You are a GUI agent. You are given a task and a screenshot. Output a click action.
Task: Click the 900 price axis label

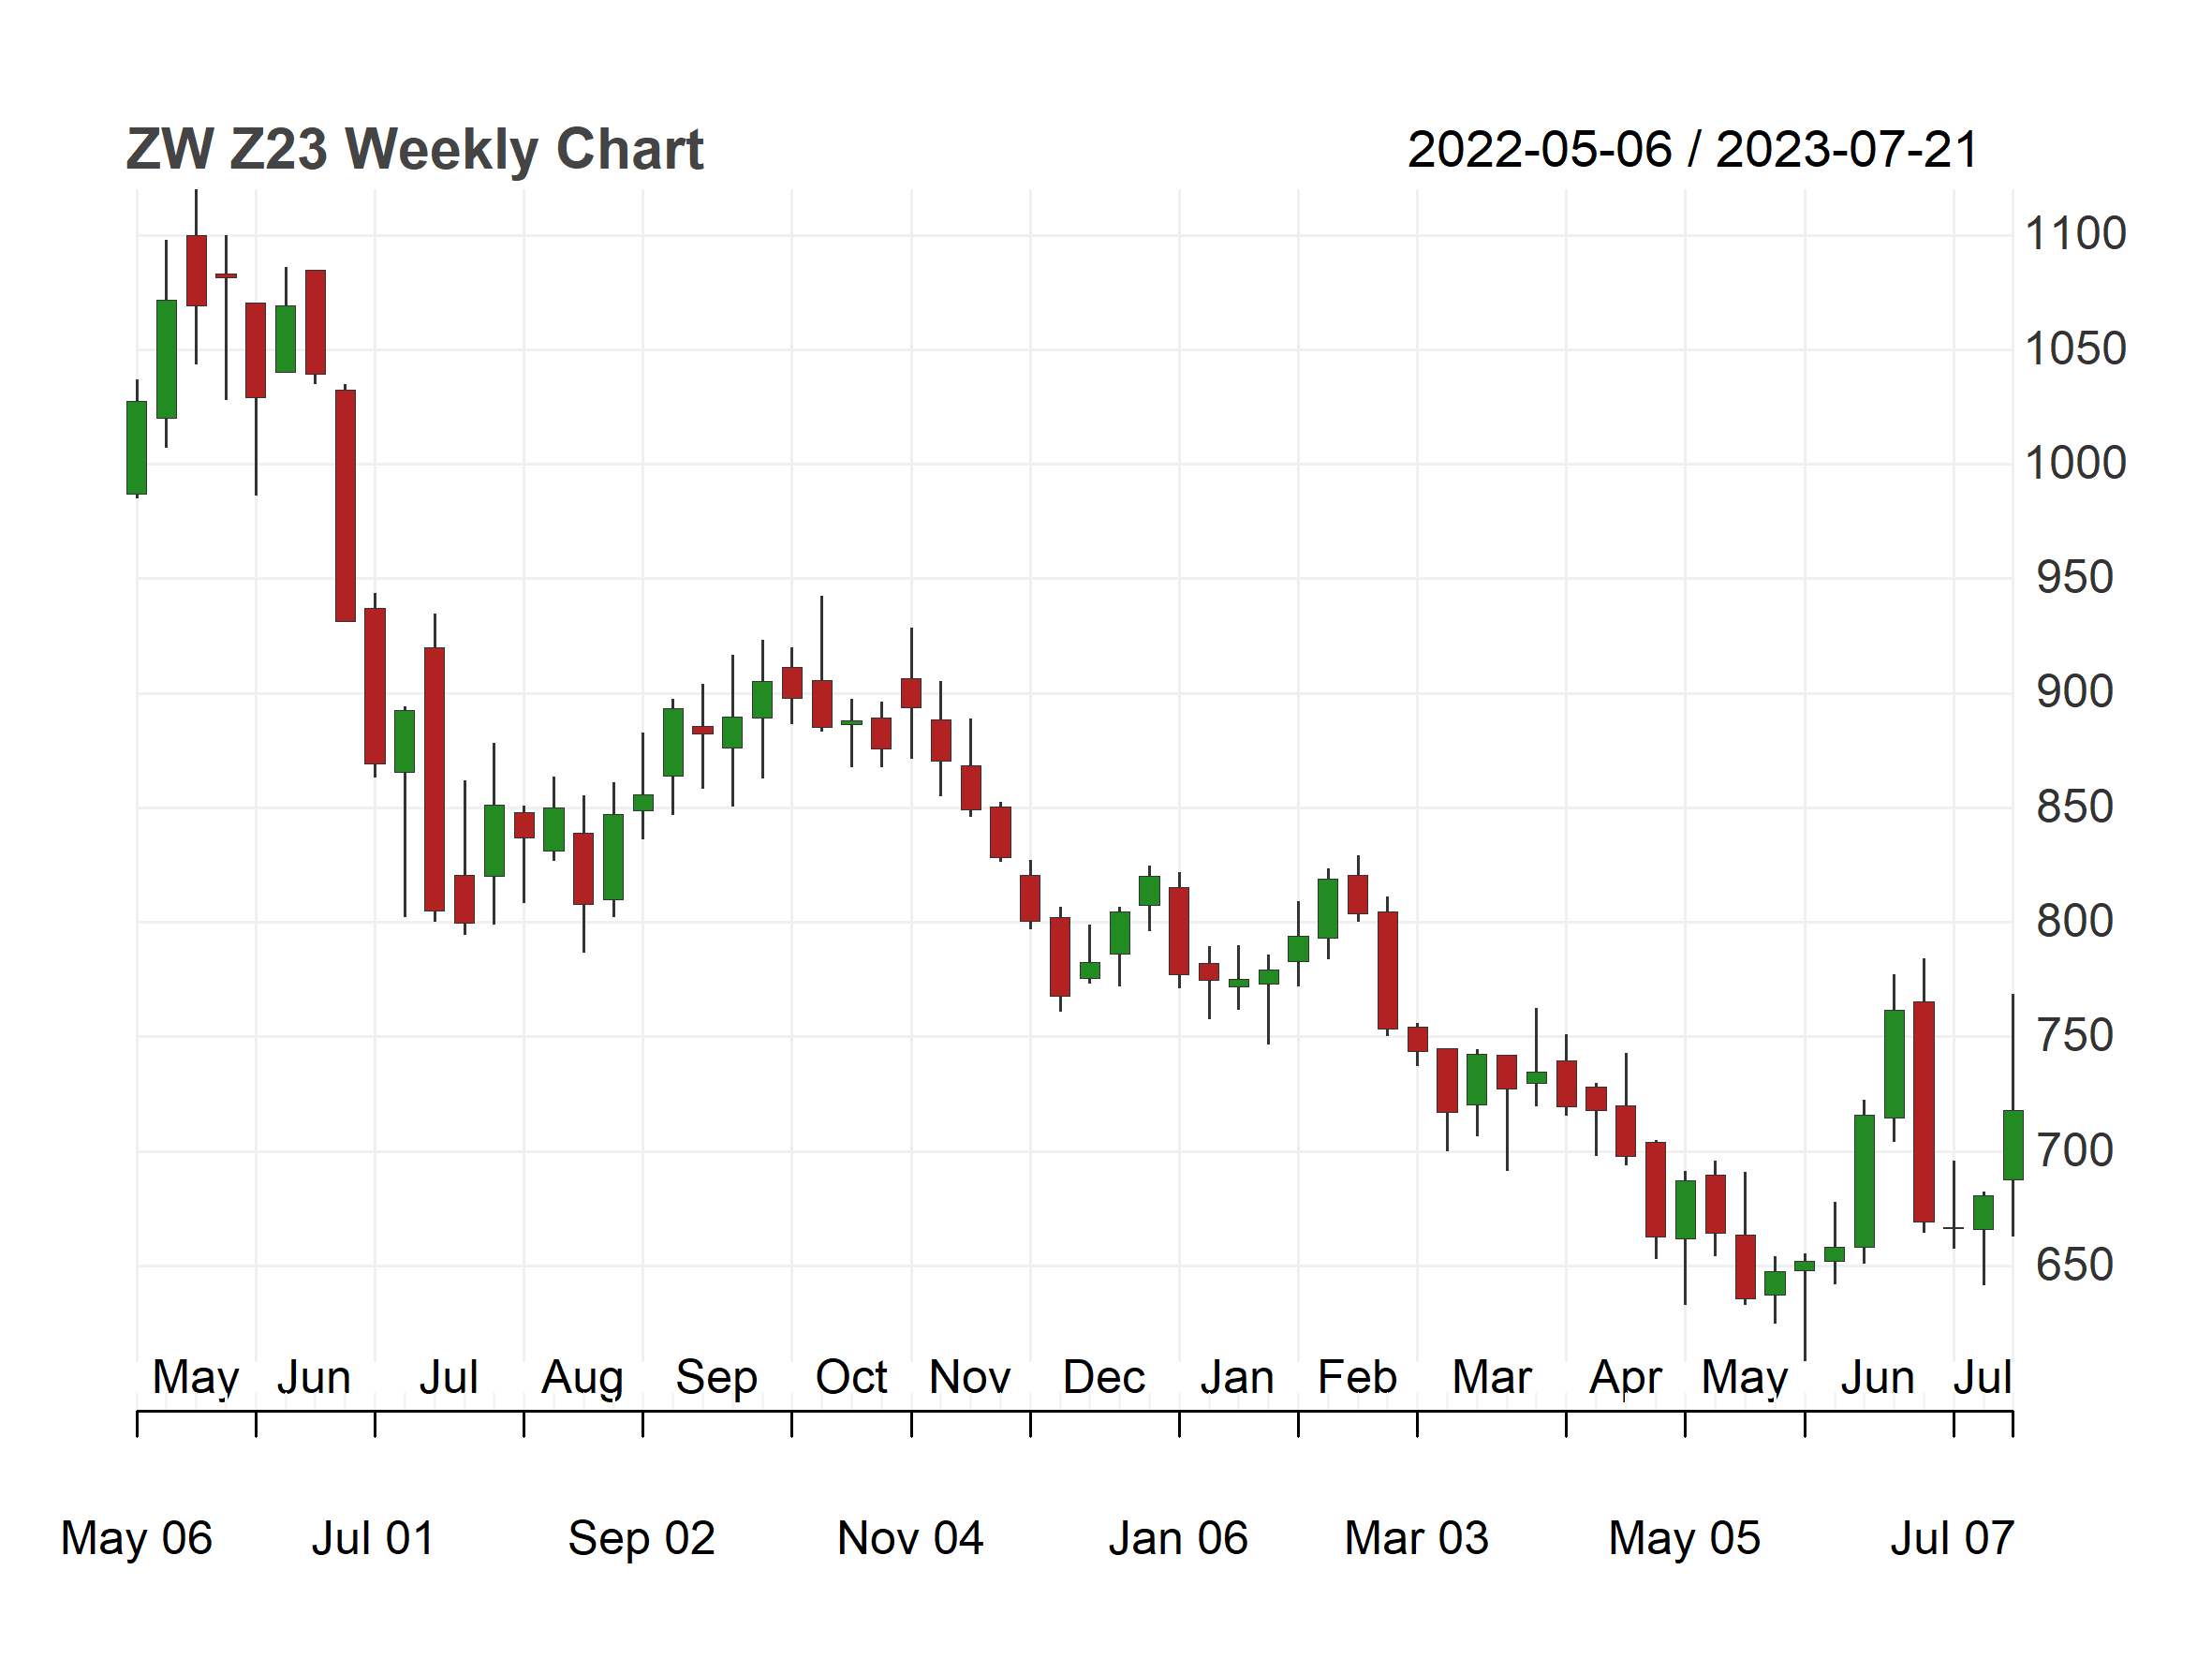(2075, 692)
